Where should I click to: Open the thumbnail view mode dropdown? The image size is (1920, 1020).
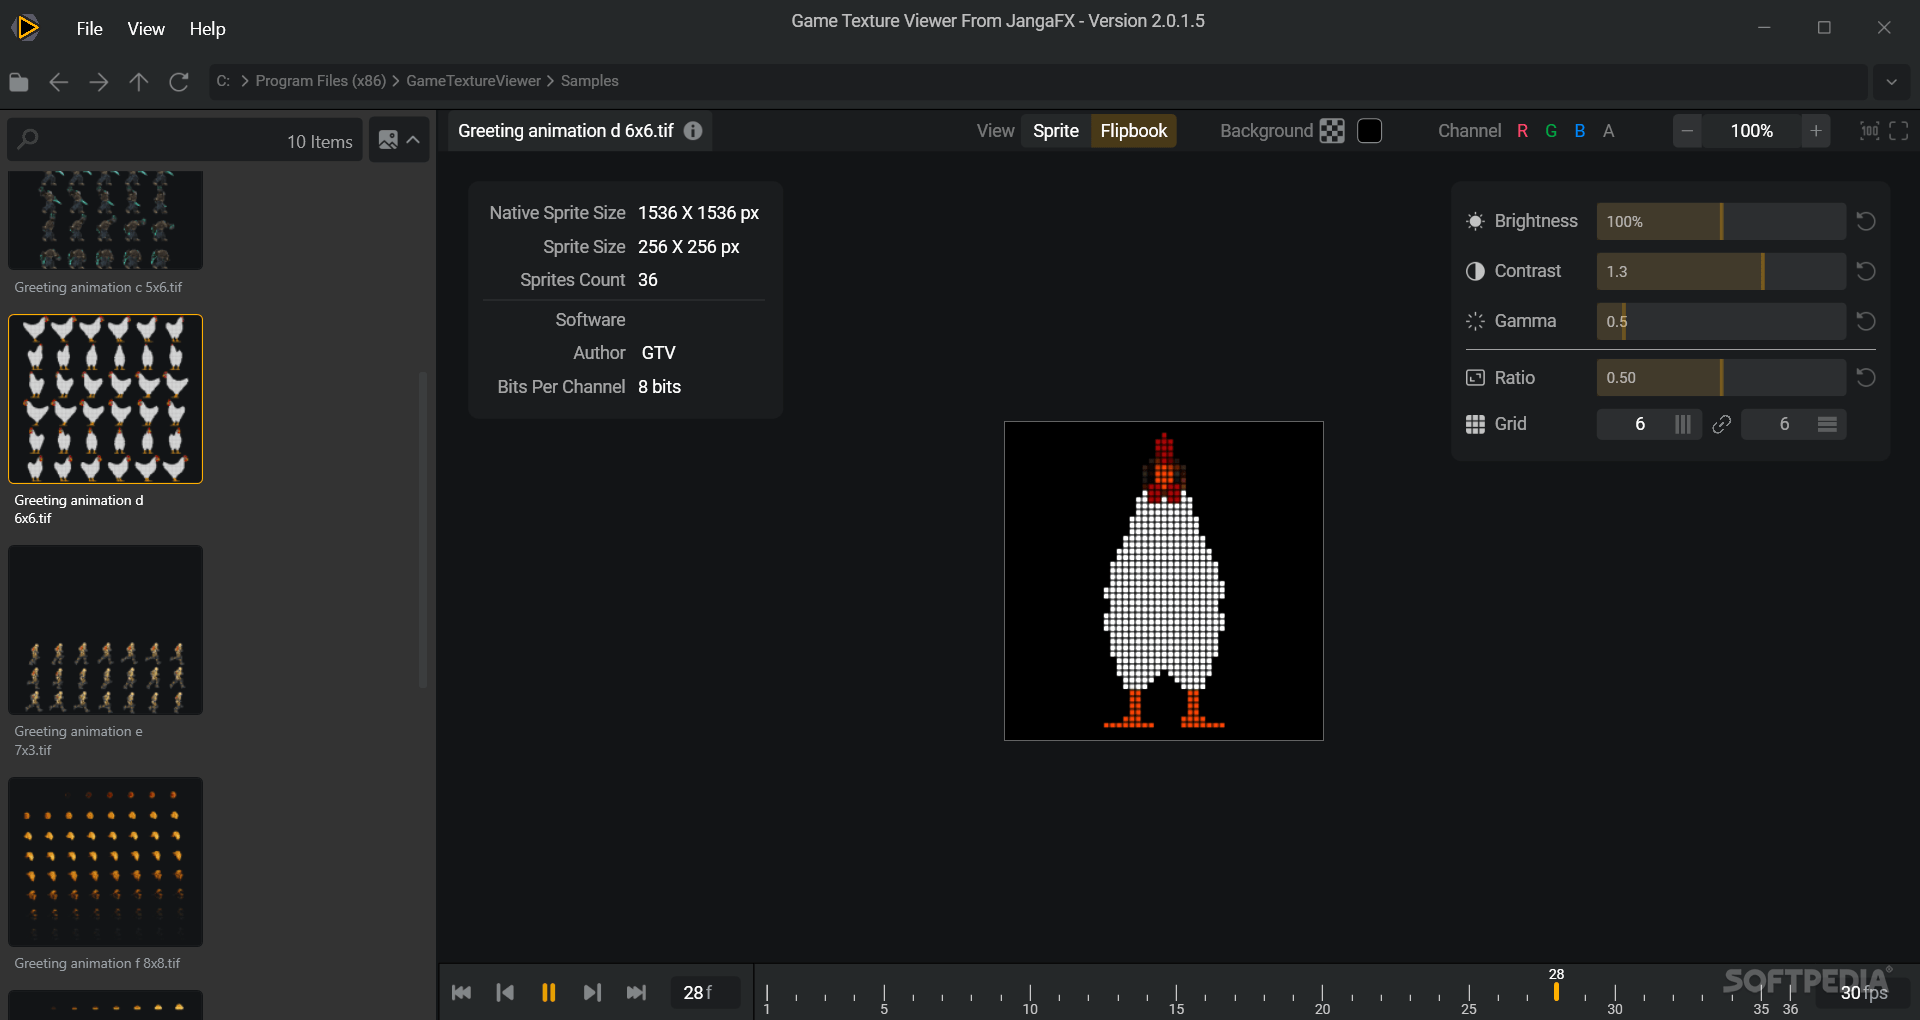click(399, 140)
